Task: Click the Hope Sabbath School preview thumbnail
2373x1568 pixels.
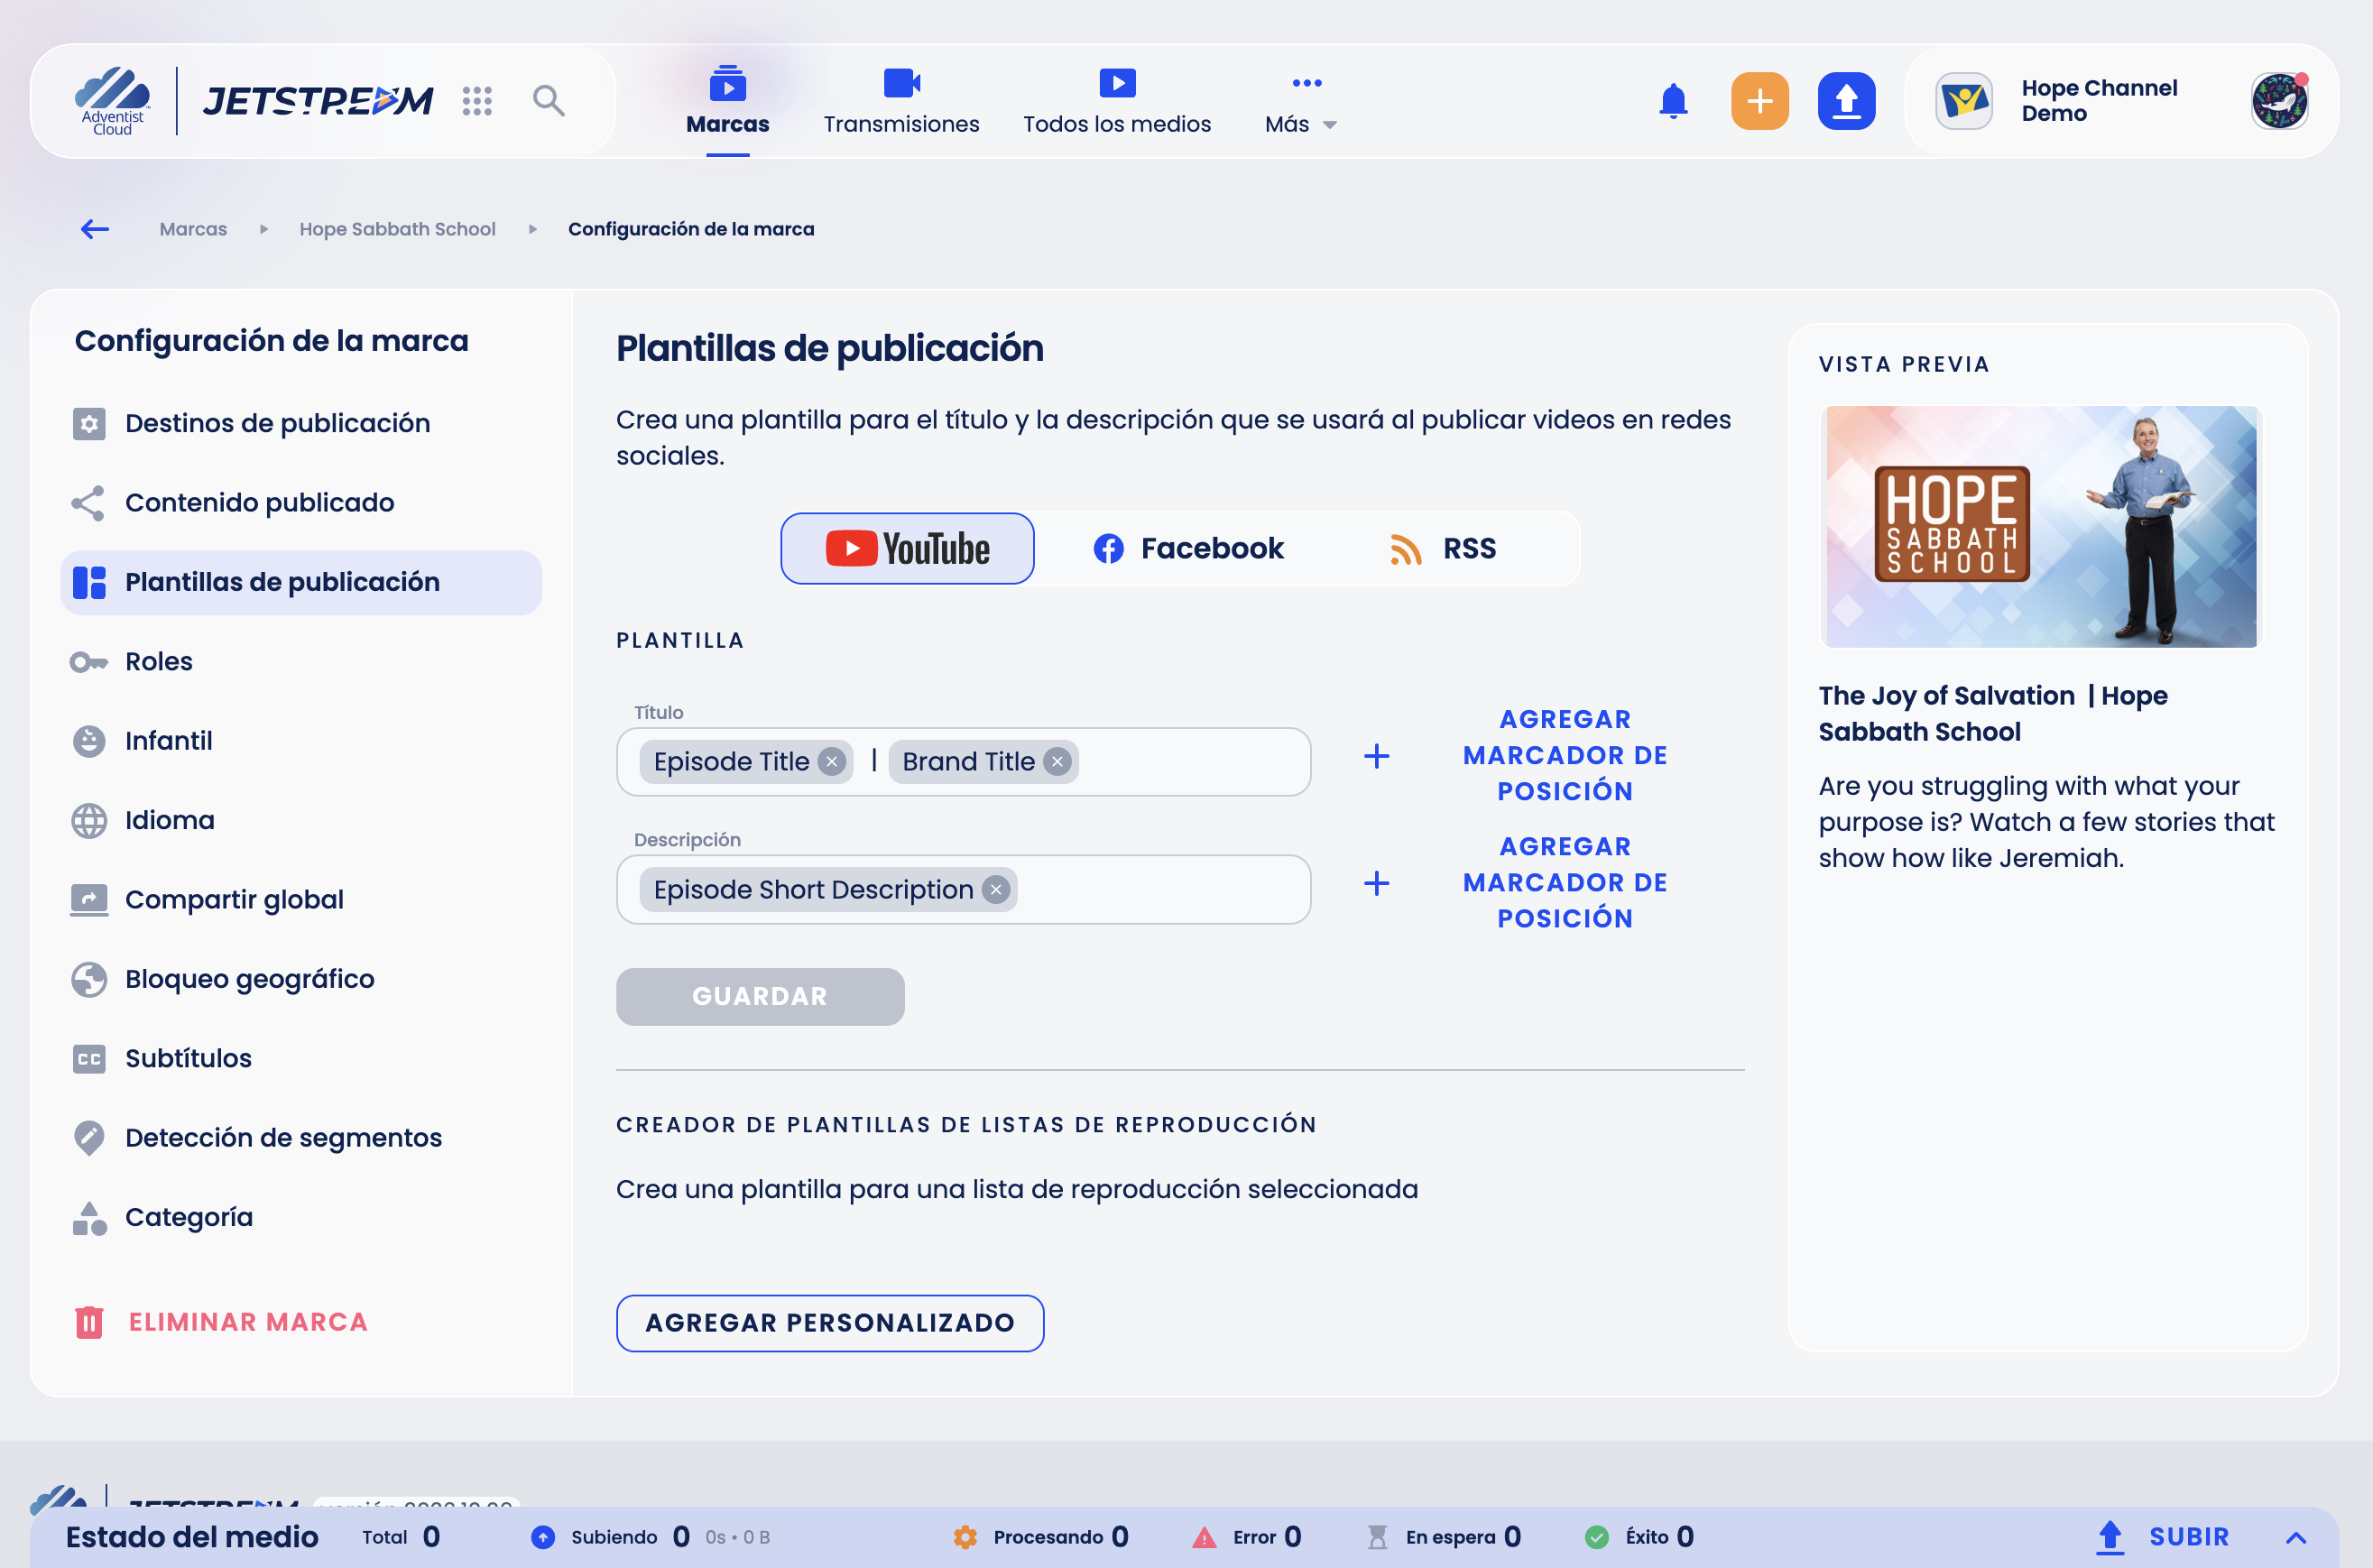Action: pyautogui.click(x=2040, y=527)
